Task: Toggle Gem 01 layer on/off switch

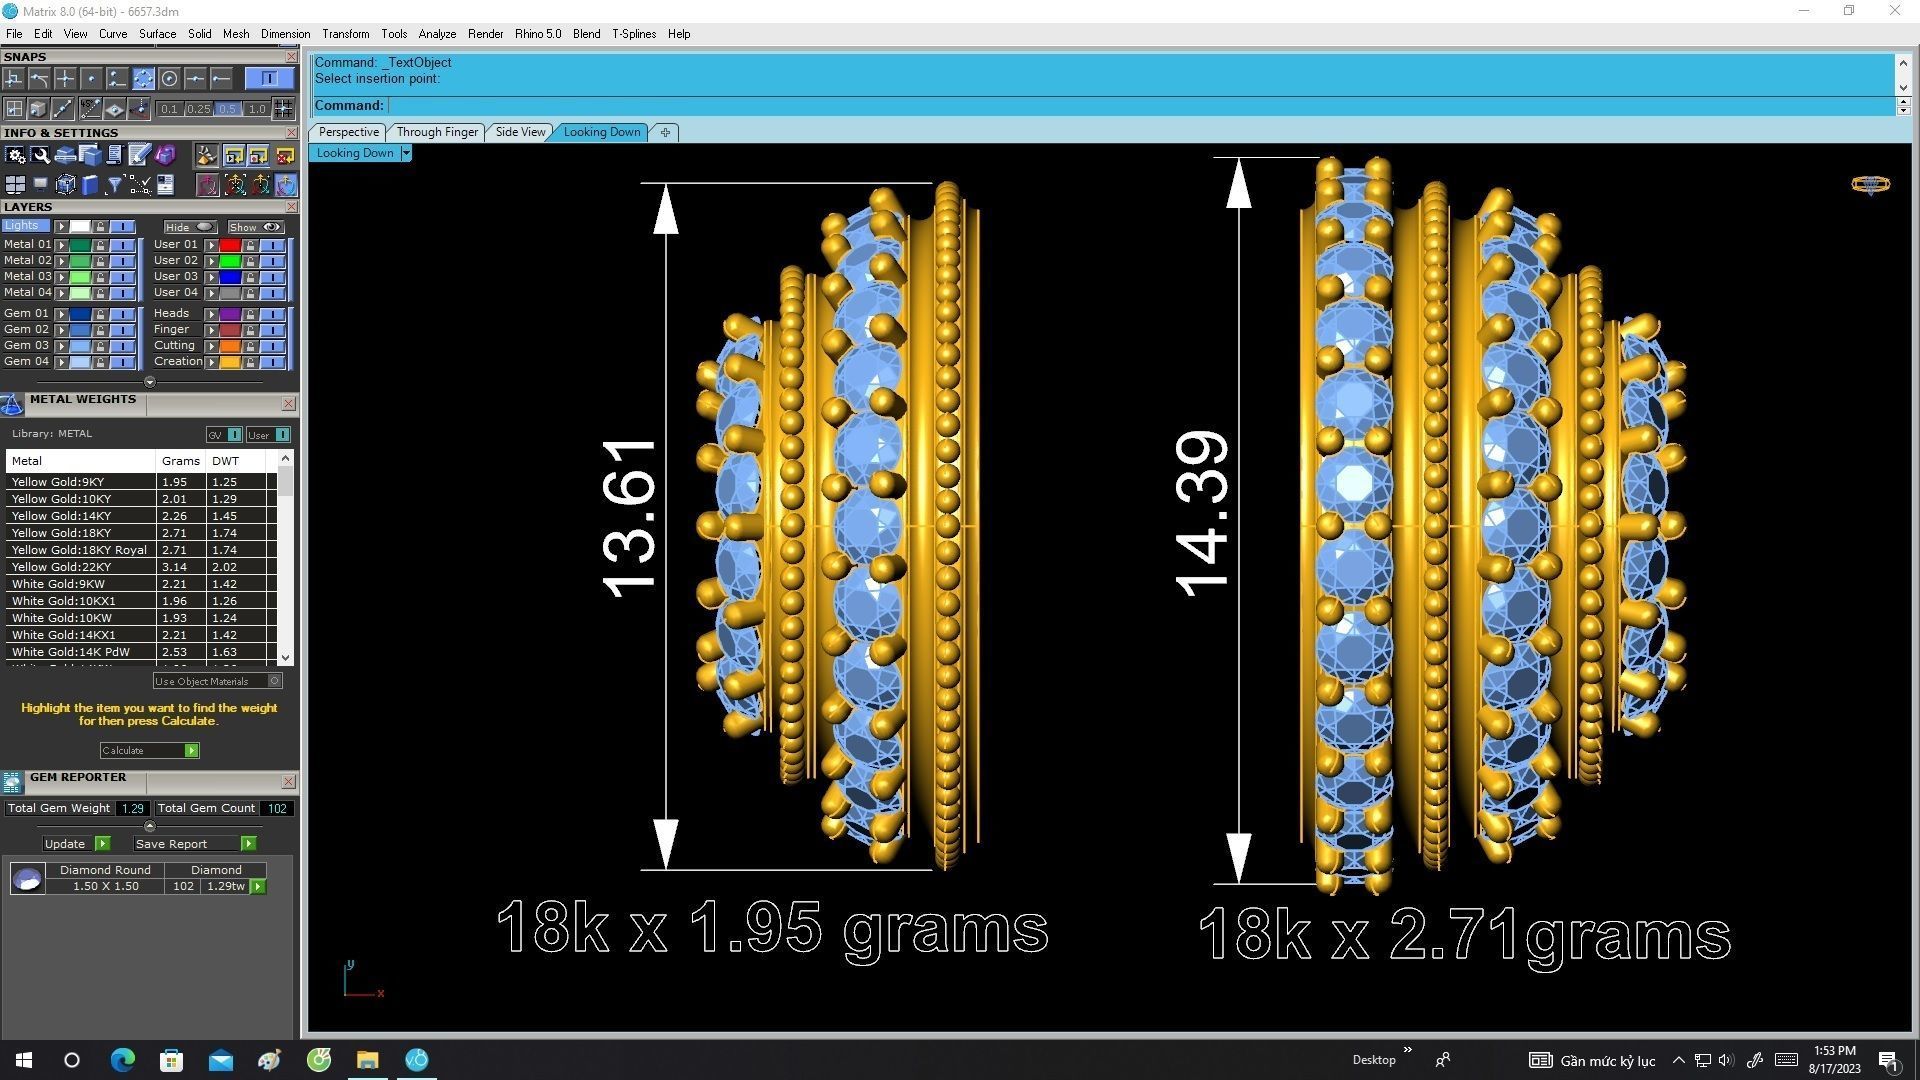Action: (122, 314)
